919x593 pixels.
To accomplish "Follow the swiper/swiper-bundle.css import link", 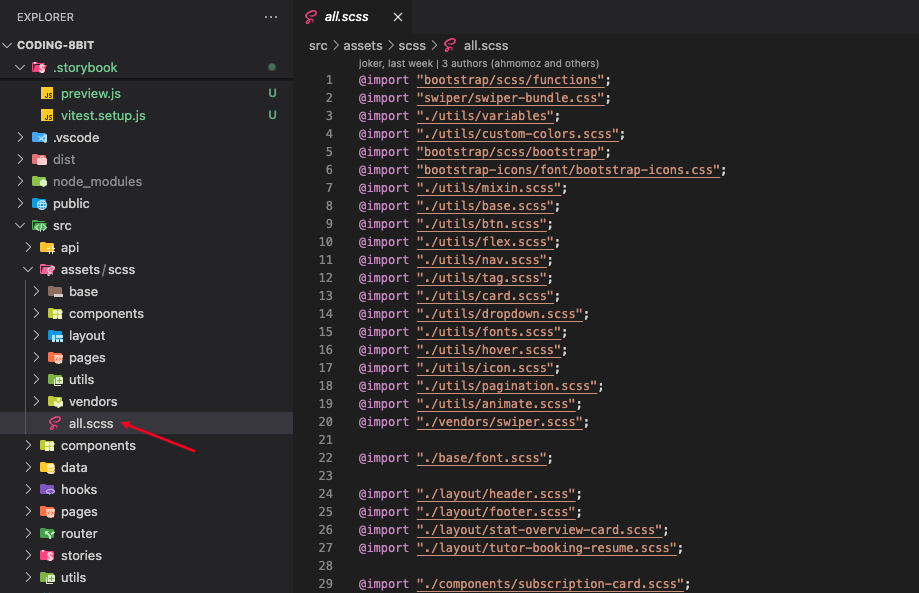I will point(510,98).
